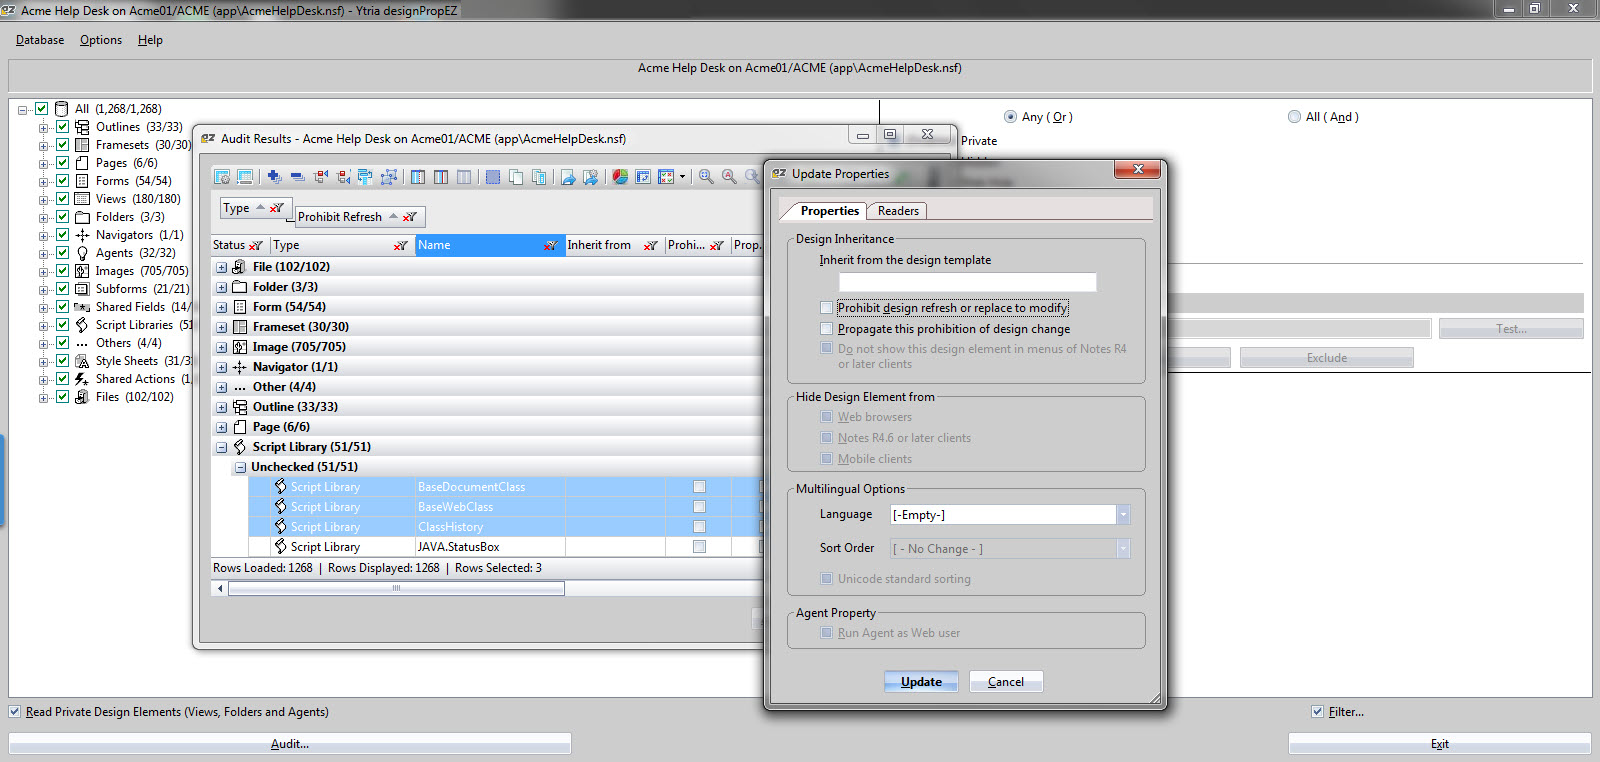1600x762 pixels.
Task: Click the first magnifier zoom icon
Action: (706, 177)
